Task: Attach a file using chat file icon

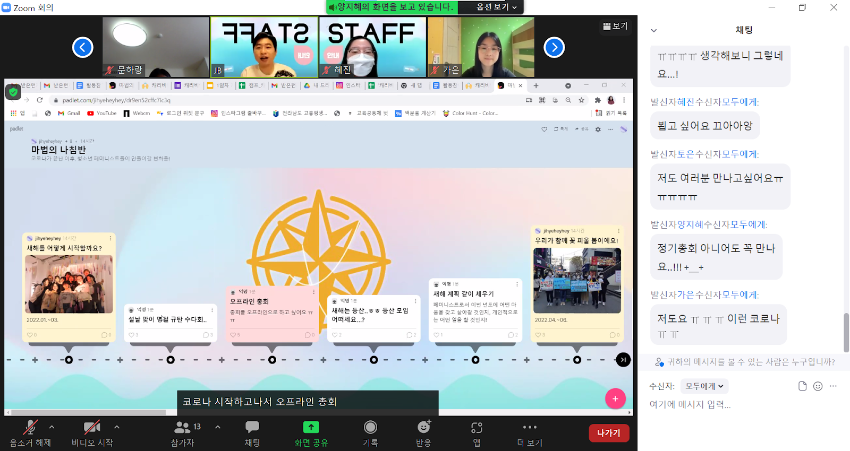Action: coord(802,386)
